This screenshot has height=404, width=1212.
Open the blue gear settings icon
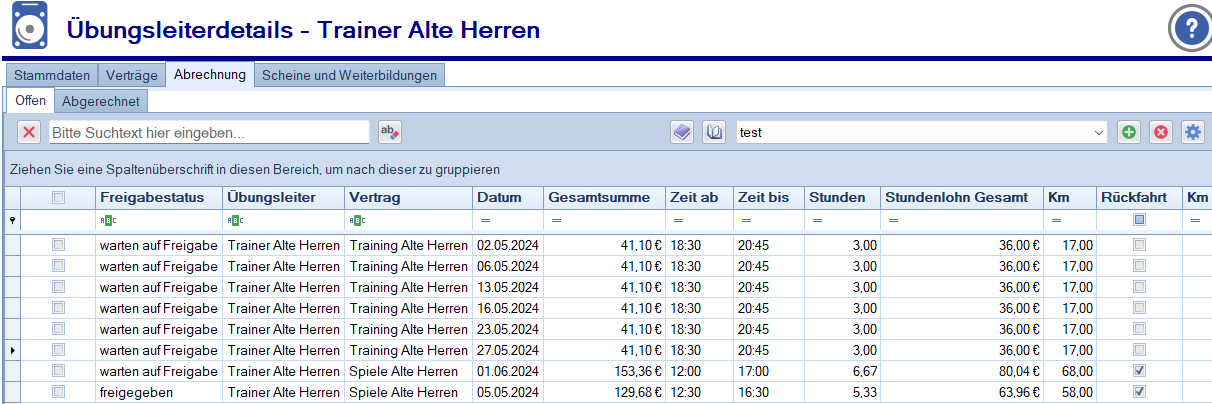[1192, 132]
